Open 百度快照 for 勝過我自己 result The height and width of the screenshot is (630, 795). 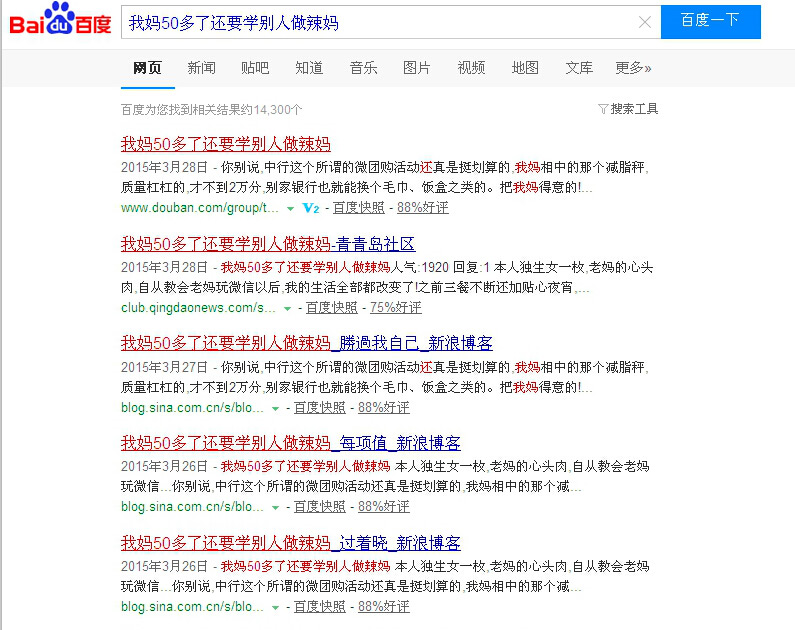319,407
